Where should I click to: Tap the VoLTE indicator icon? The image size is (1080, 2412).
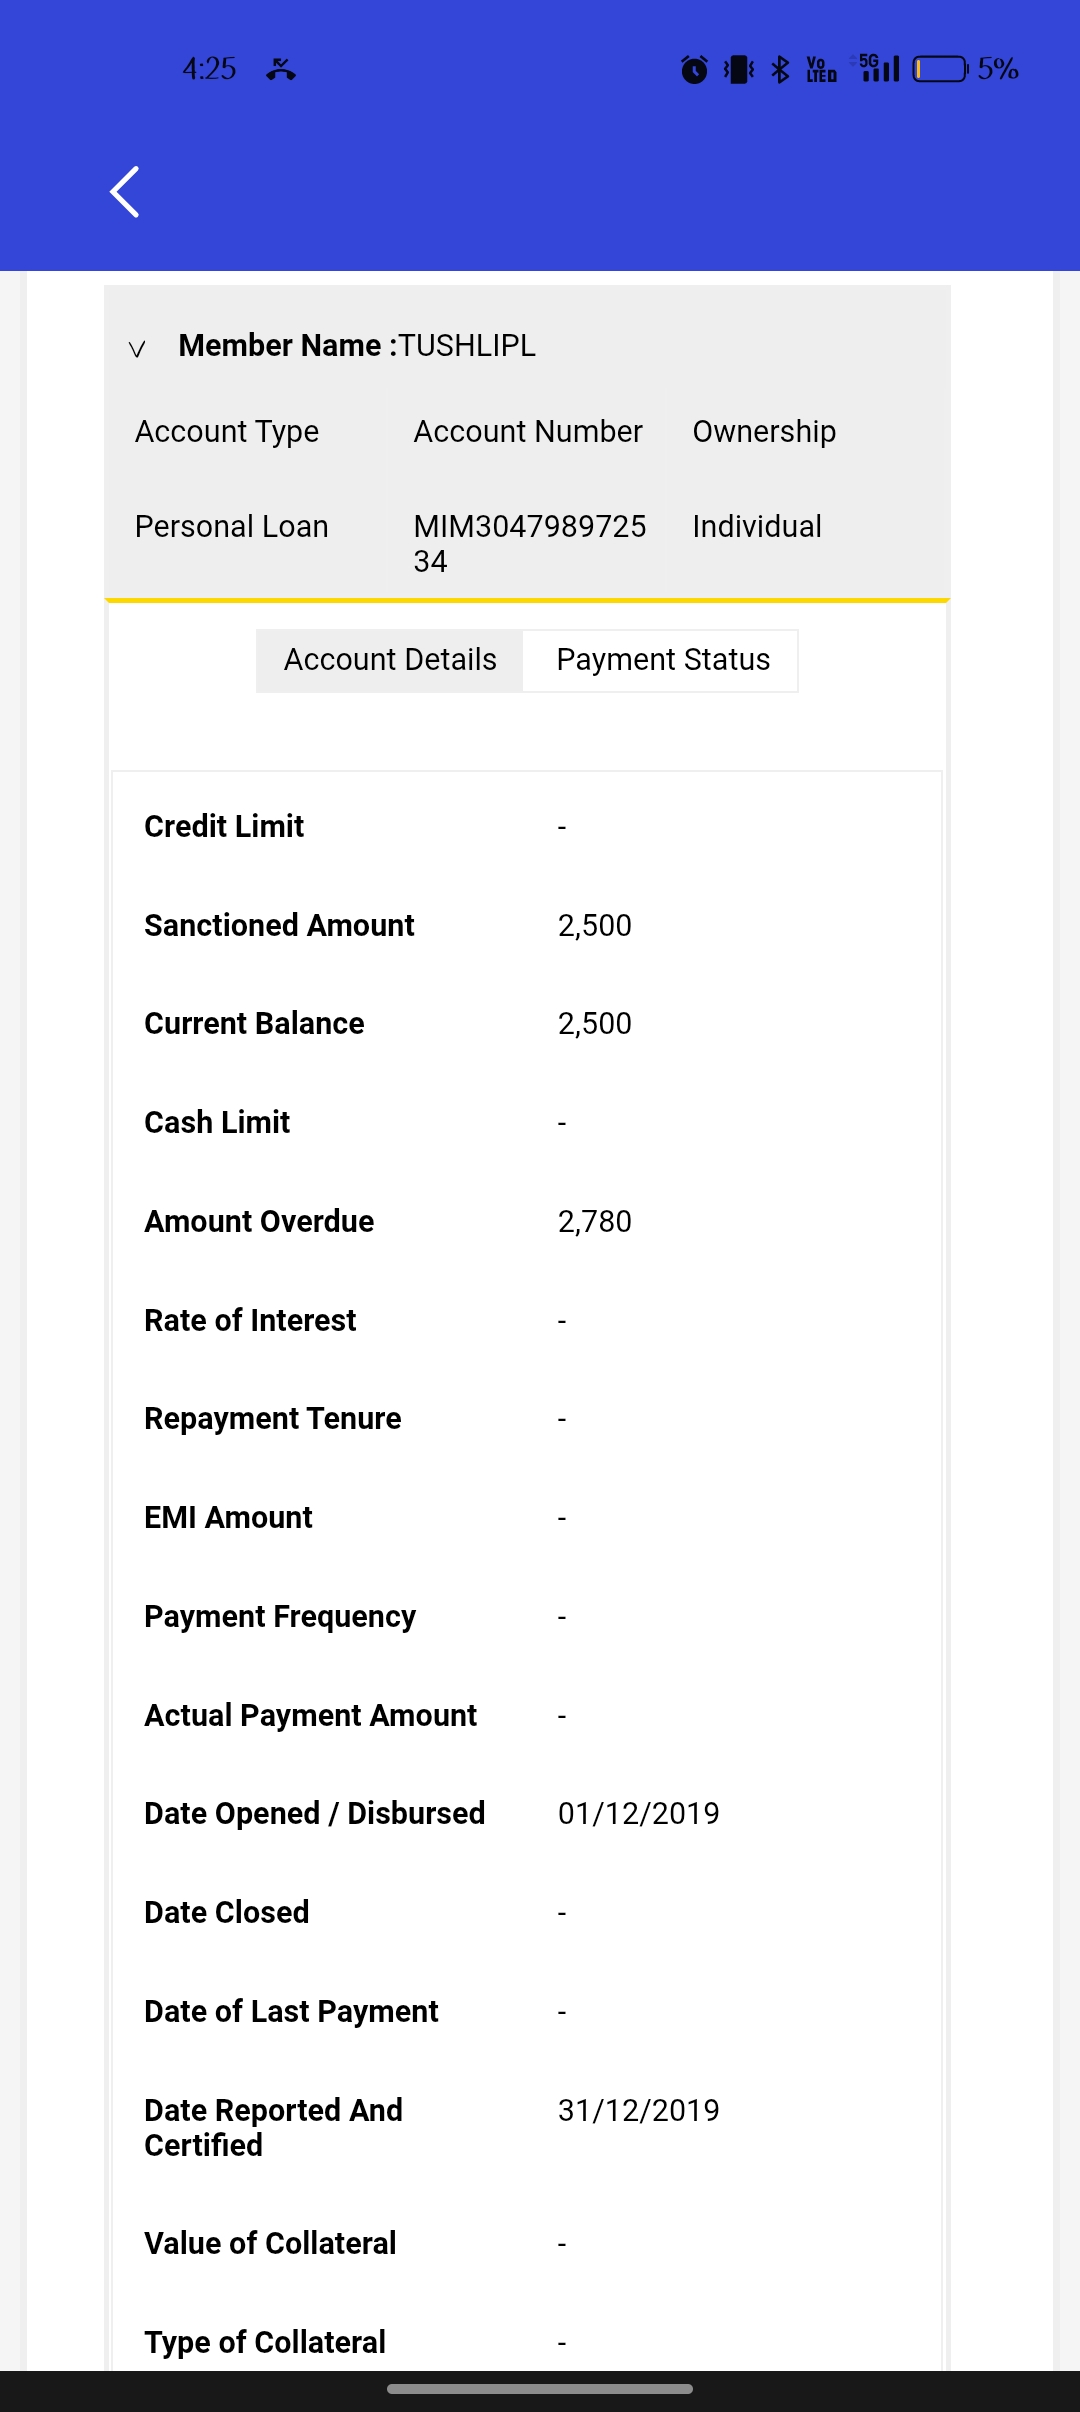tap(821, 69)
